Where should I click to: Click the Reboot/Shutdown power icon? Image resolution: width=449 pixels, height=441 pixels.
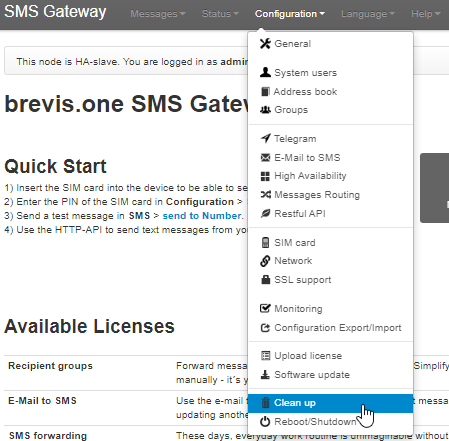(x=265, y=422)
